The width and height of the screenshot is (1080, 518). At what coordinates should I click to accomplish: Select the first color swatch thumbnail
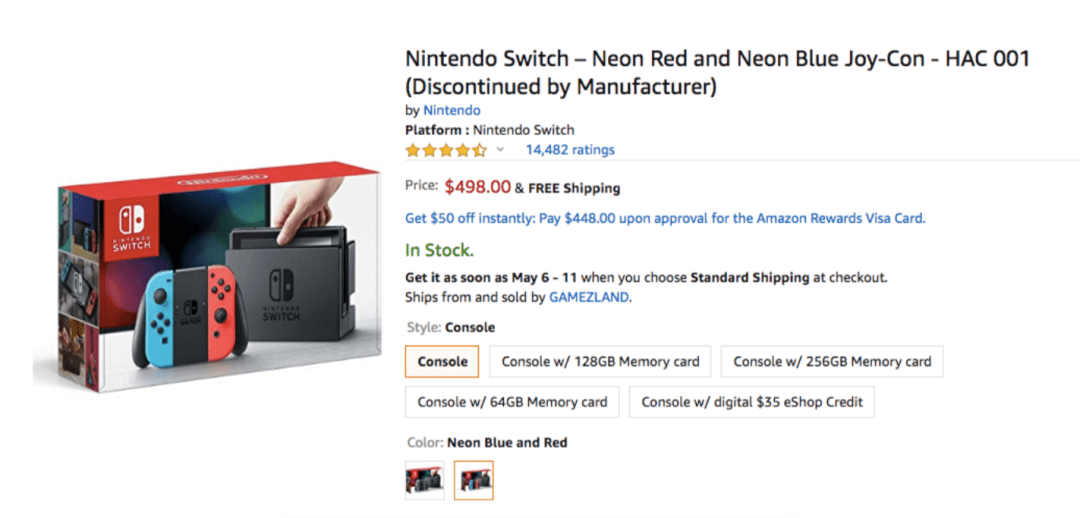tap(424, 480)
